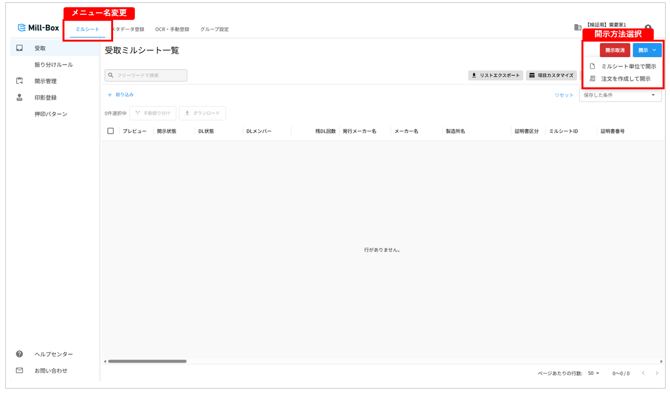The width and height of the screenshot is (670, 393).
Task: Open 振り分けルール in sidebar
Action: 54,65
